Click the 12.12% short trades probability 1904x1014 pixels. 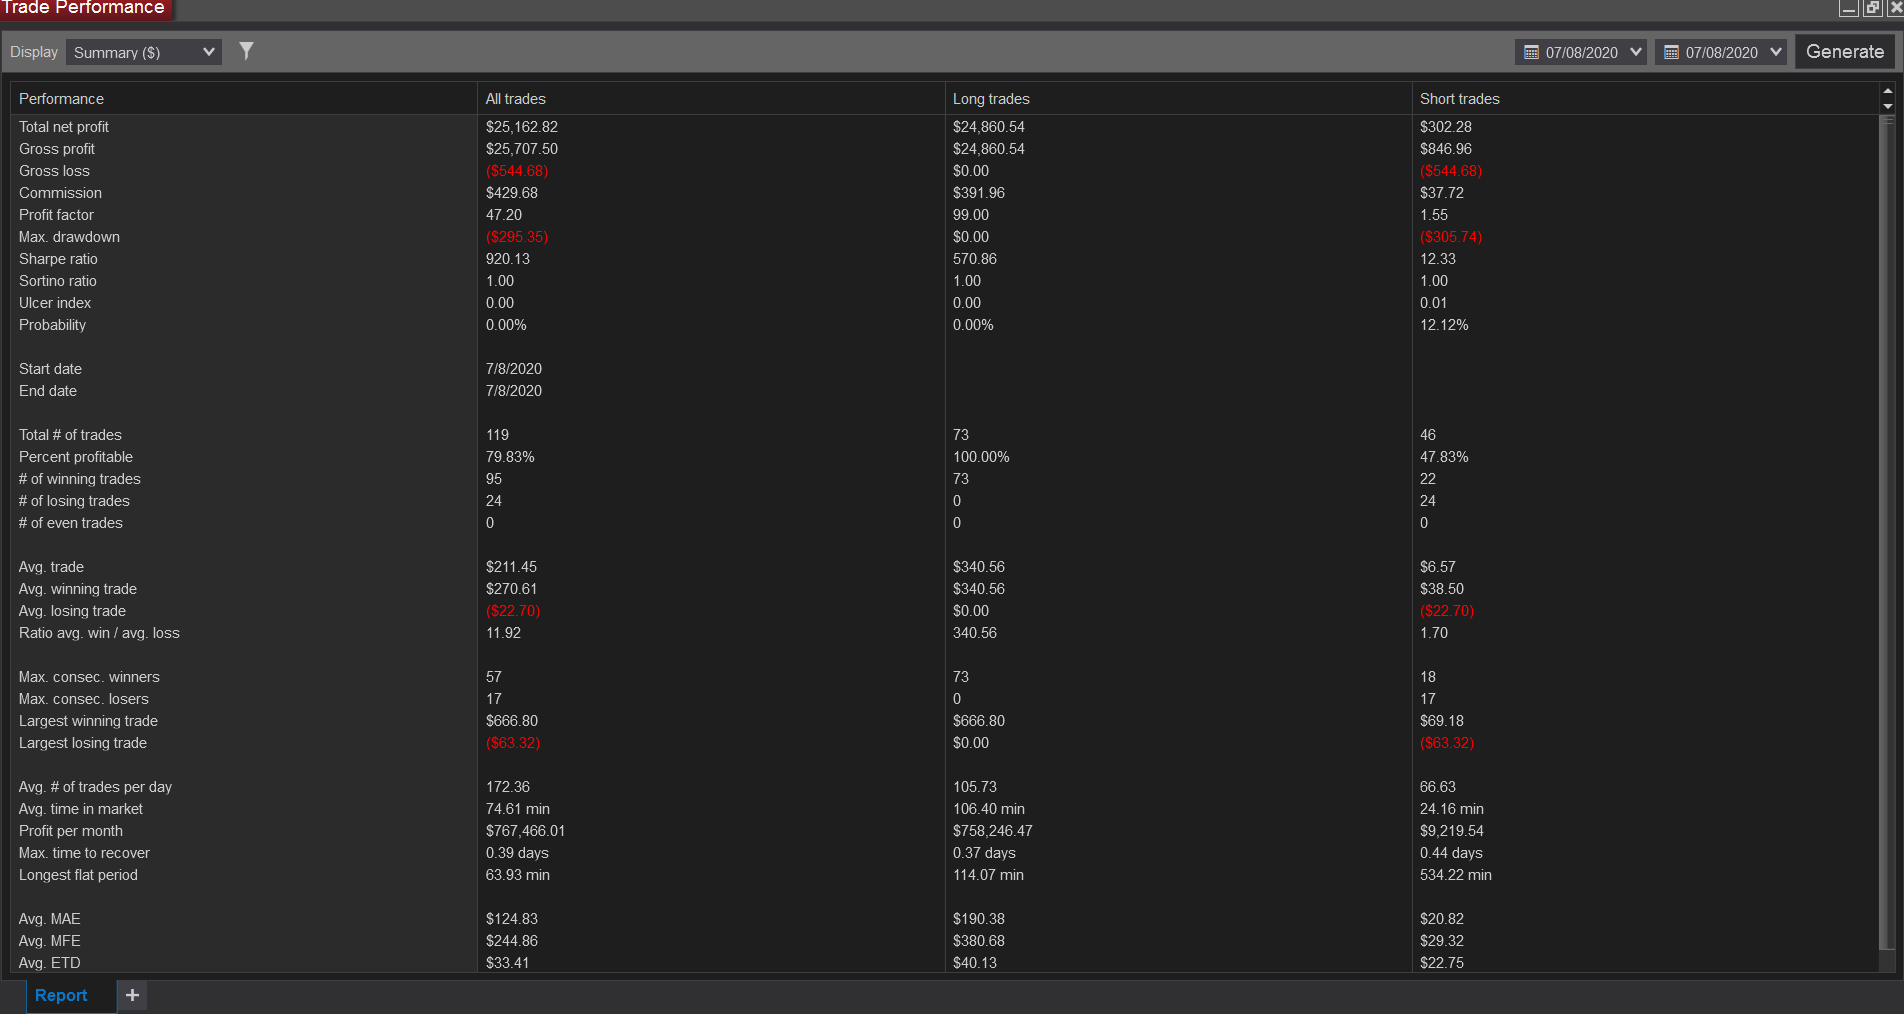coord(1444,325)
